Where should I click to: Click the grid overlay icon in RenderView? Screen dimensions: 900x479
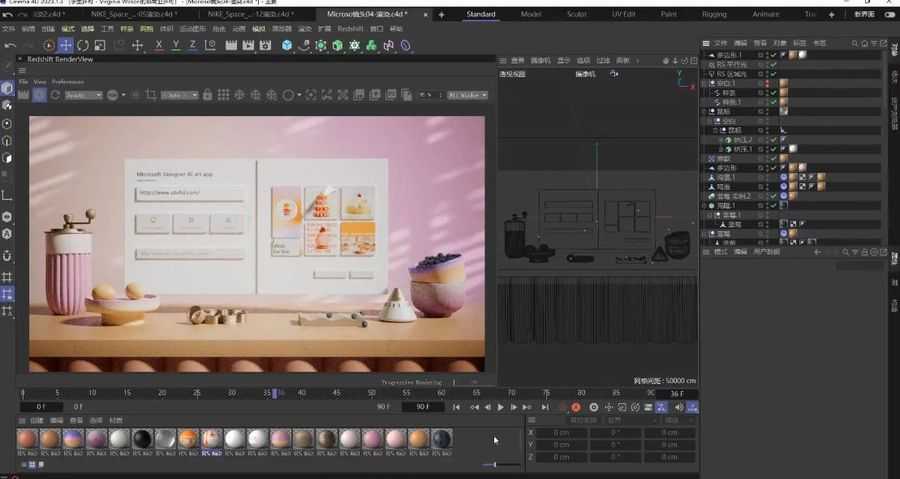click(223, 95)
